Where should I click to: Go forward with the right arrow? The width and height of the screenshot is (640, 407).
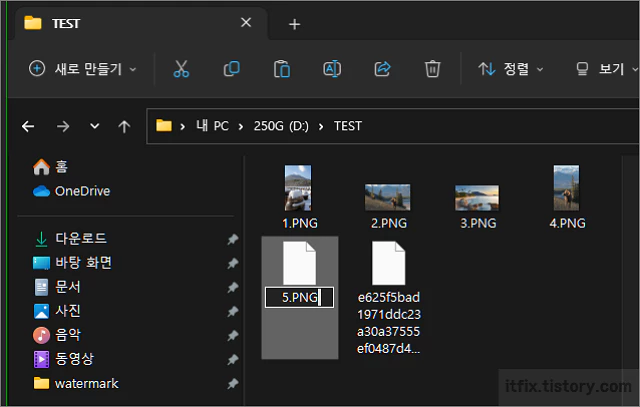click(63, 126)
